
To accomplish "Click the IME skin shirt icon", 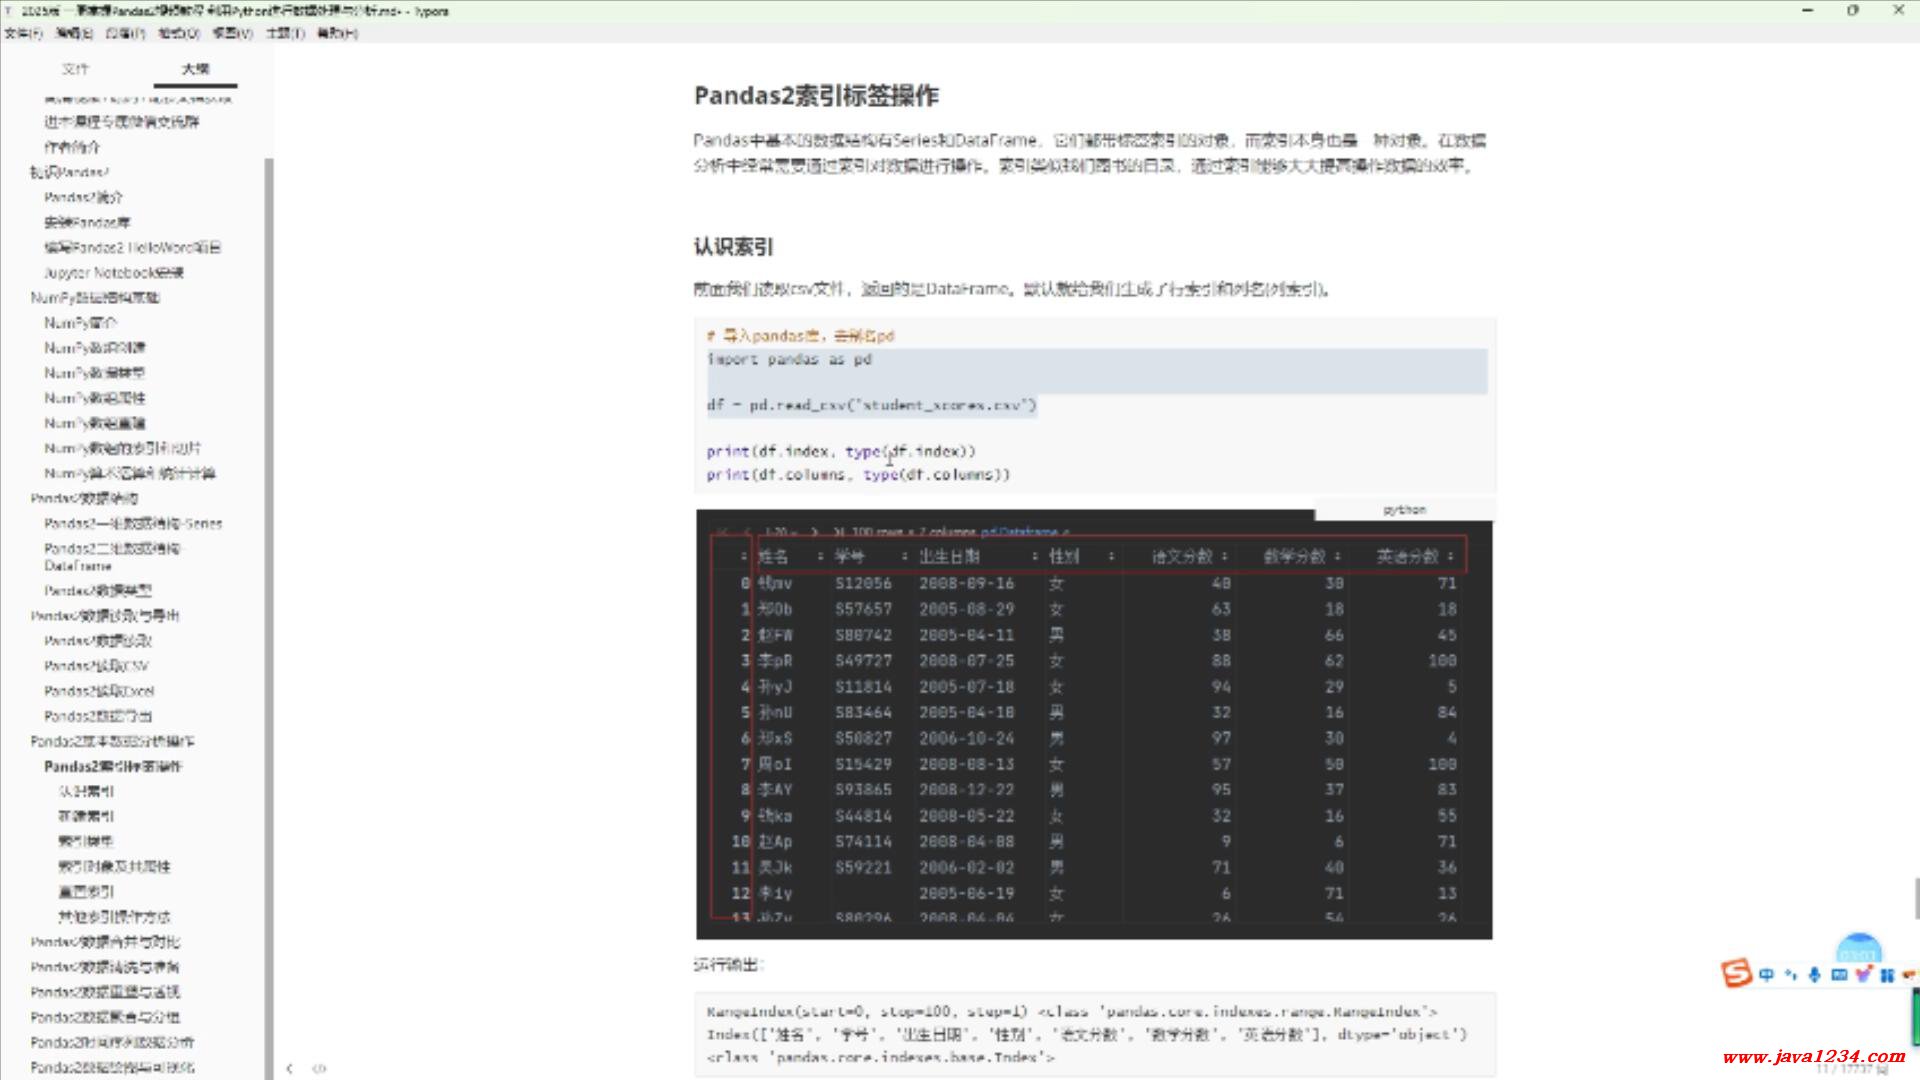I will point(1862,974).
